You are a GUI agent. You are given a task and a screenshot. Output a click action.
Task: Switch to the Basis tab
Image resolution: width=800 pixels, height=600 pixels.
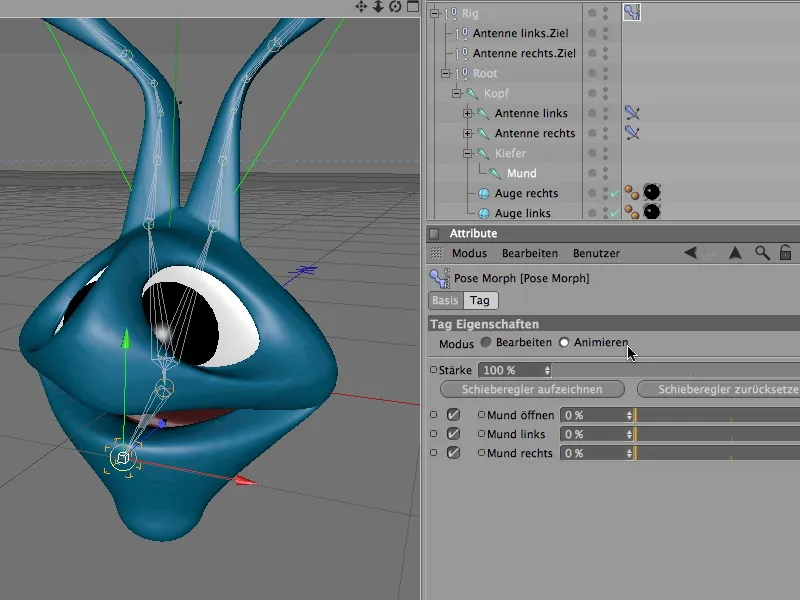click(445, 301)
